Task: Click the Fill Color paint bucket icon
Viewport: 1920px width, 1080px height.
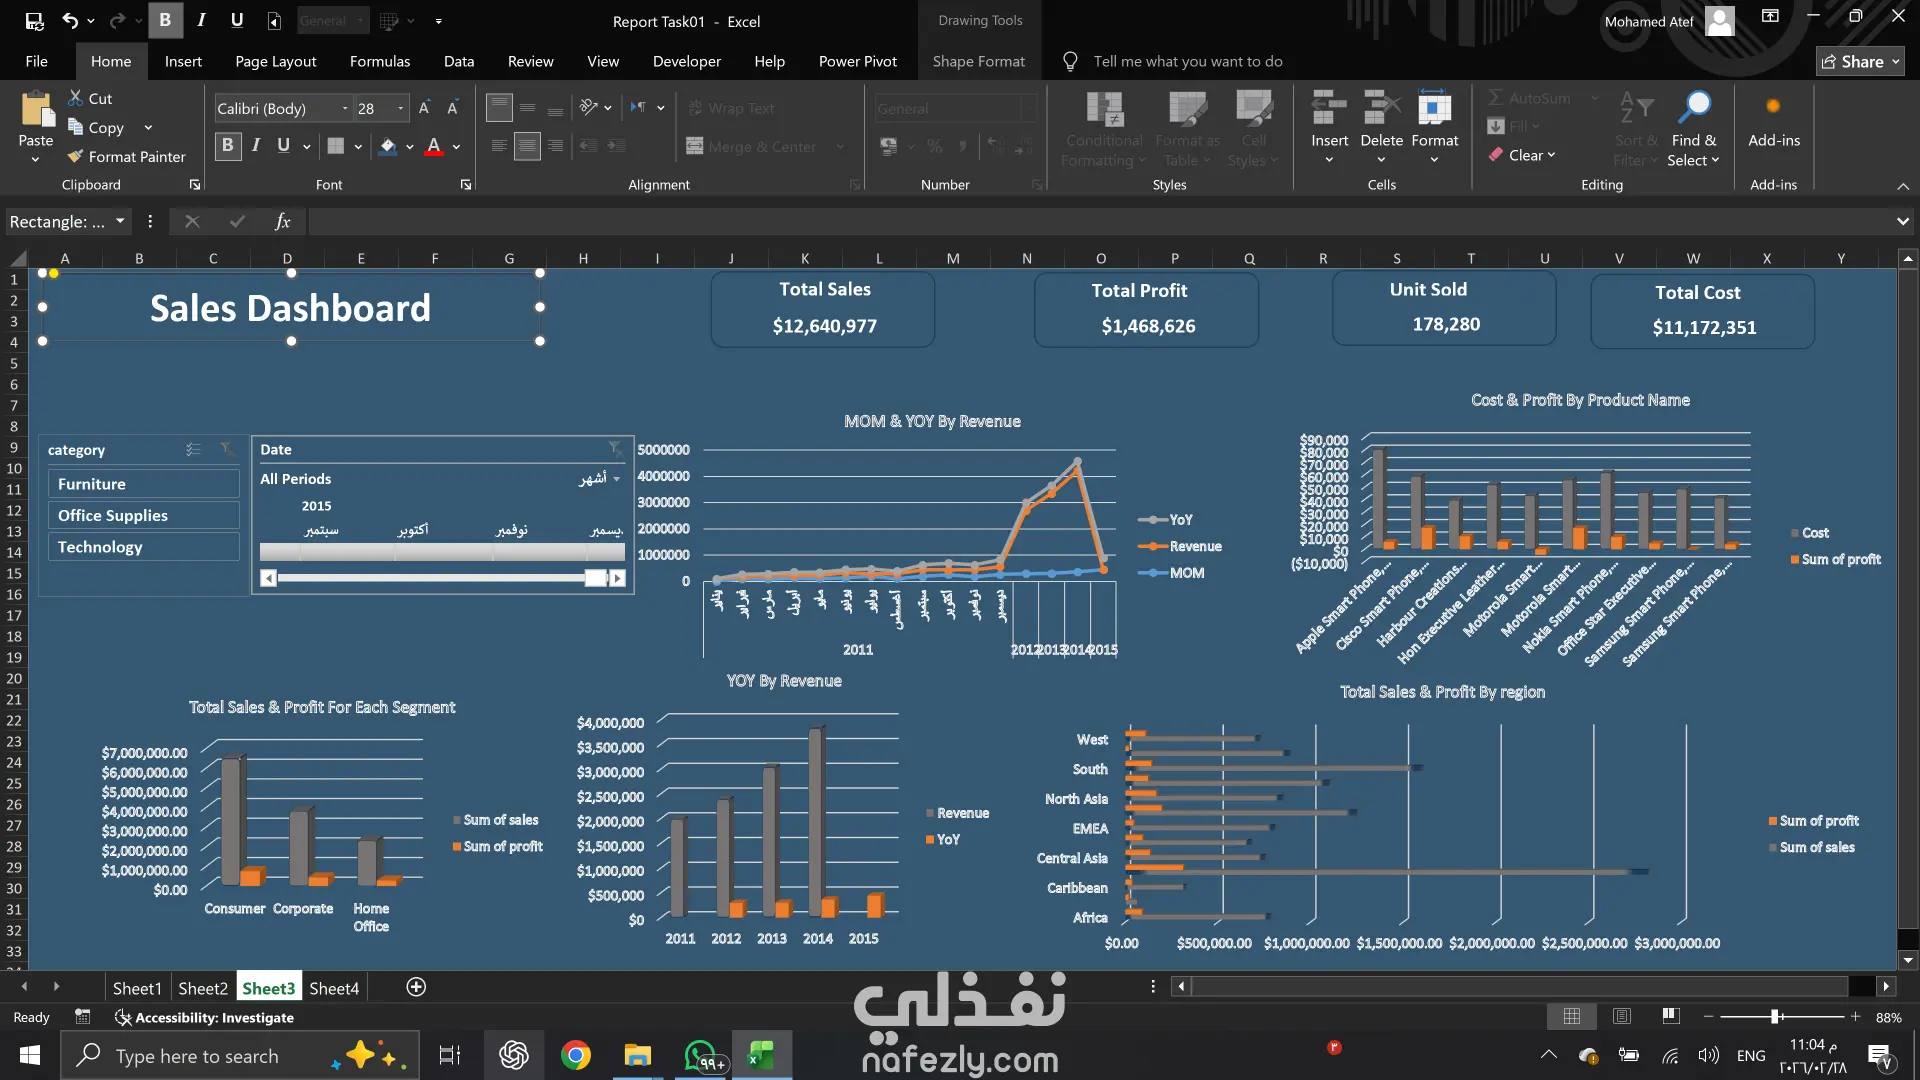Action: point(388,146)
